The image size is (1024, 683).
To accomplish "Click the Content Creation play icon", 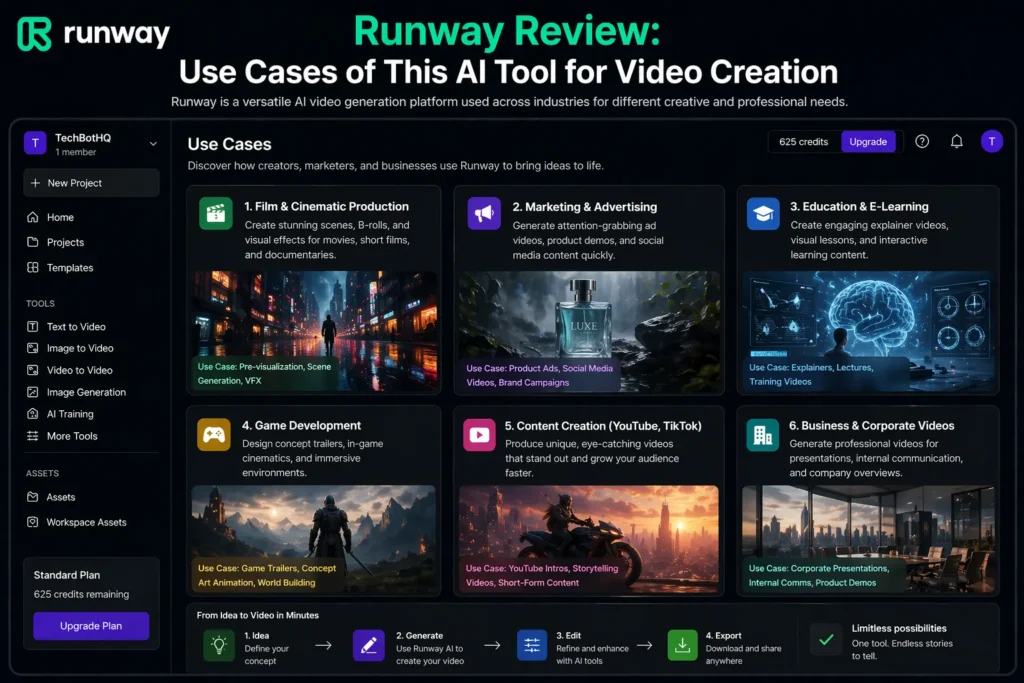I will [479, 434].
